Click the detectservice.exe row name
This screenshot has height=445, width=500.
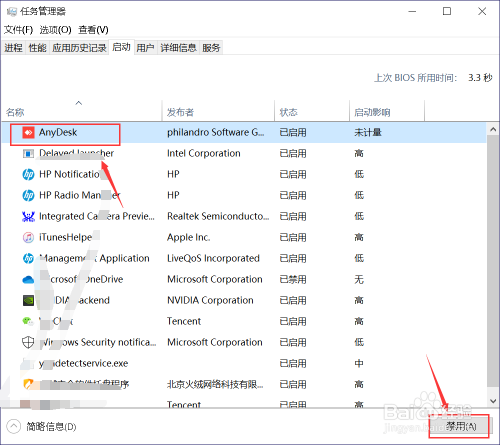[84, 363]
